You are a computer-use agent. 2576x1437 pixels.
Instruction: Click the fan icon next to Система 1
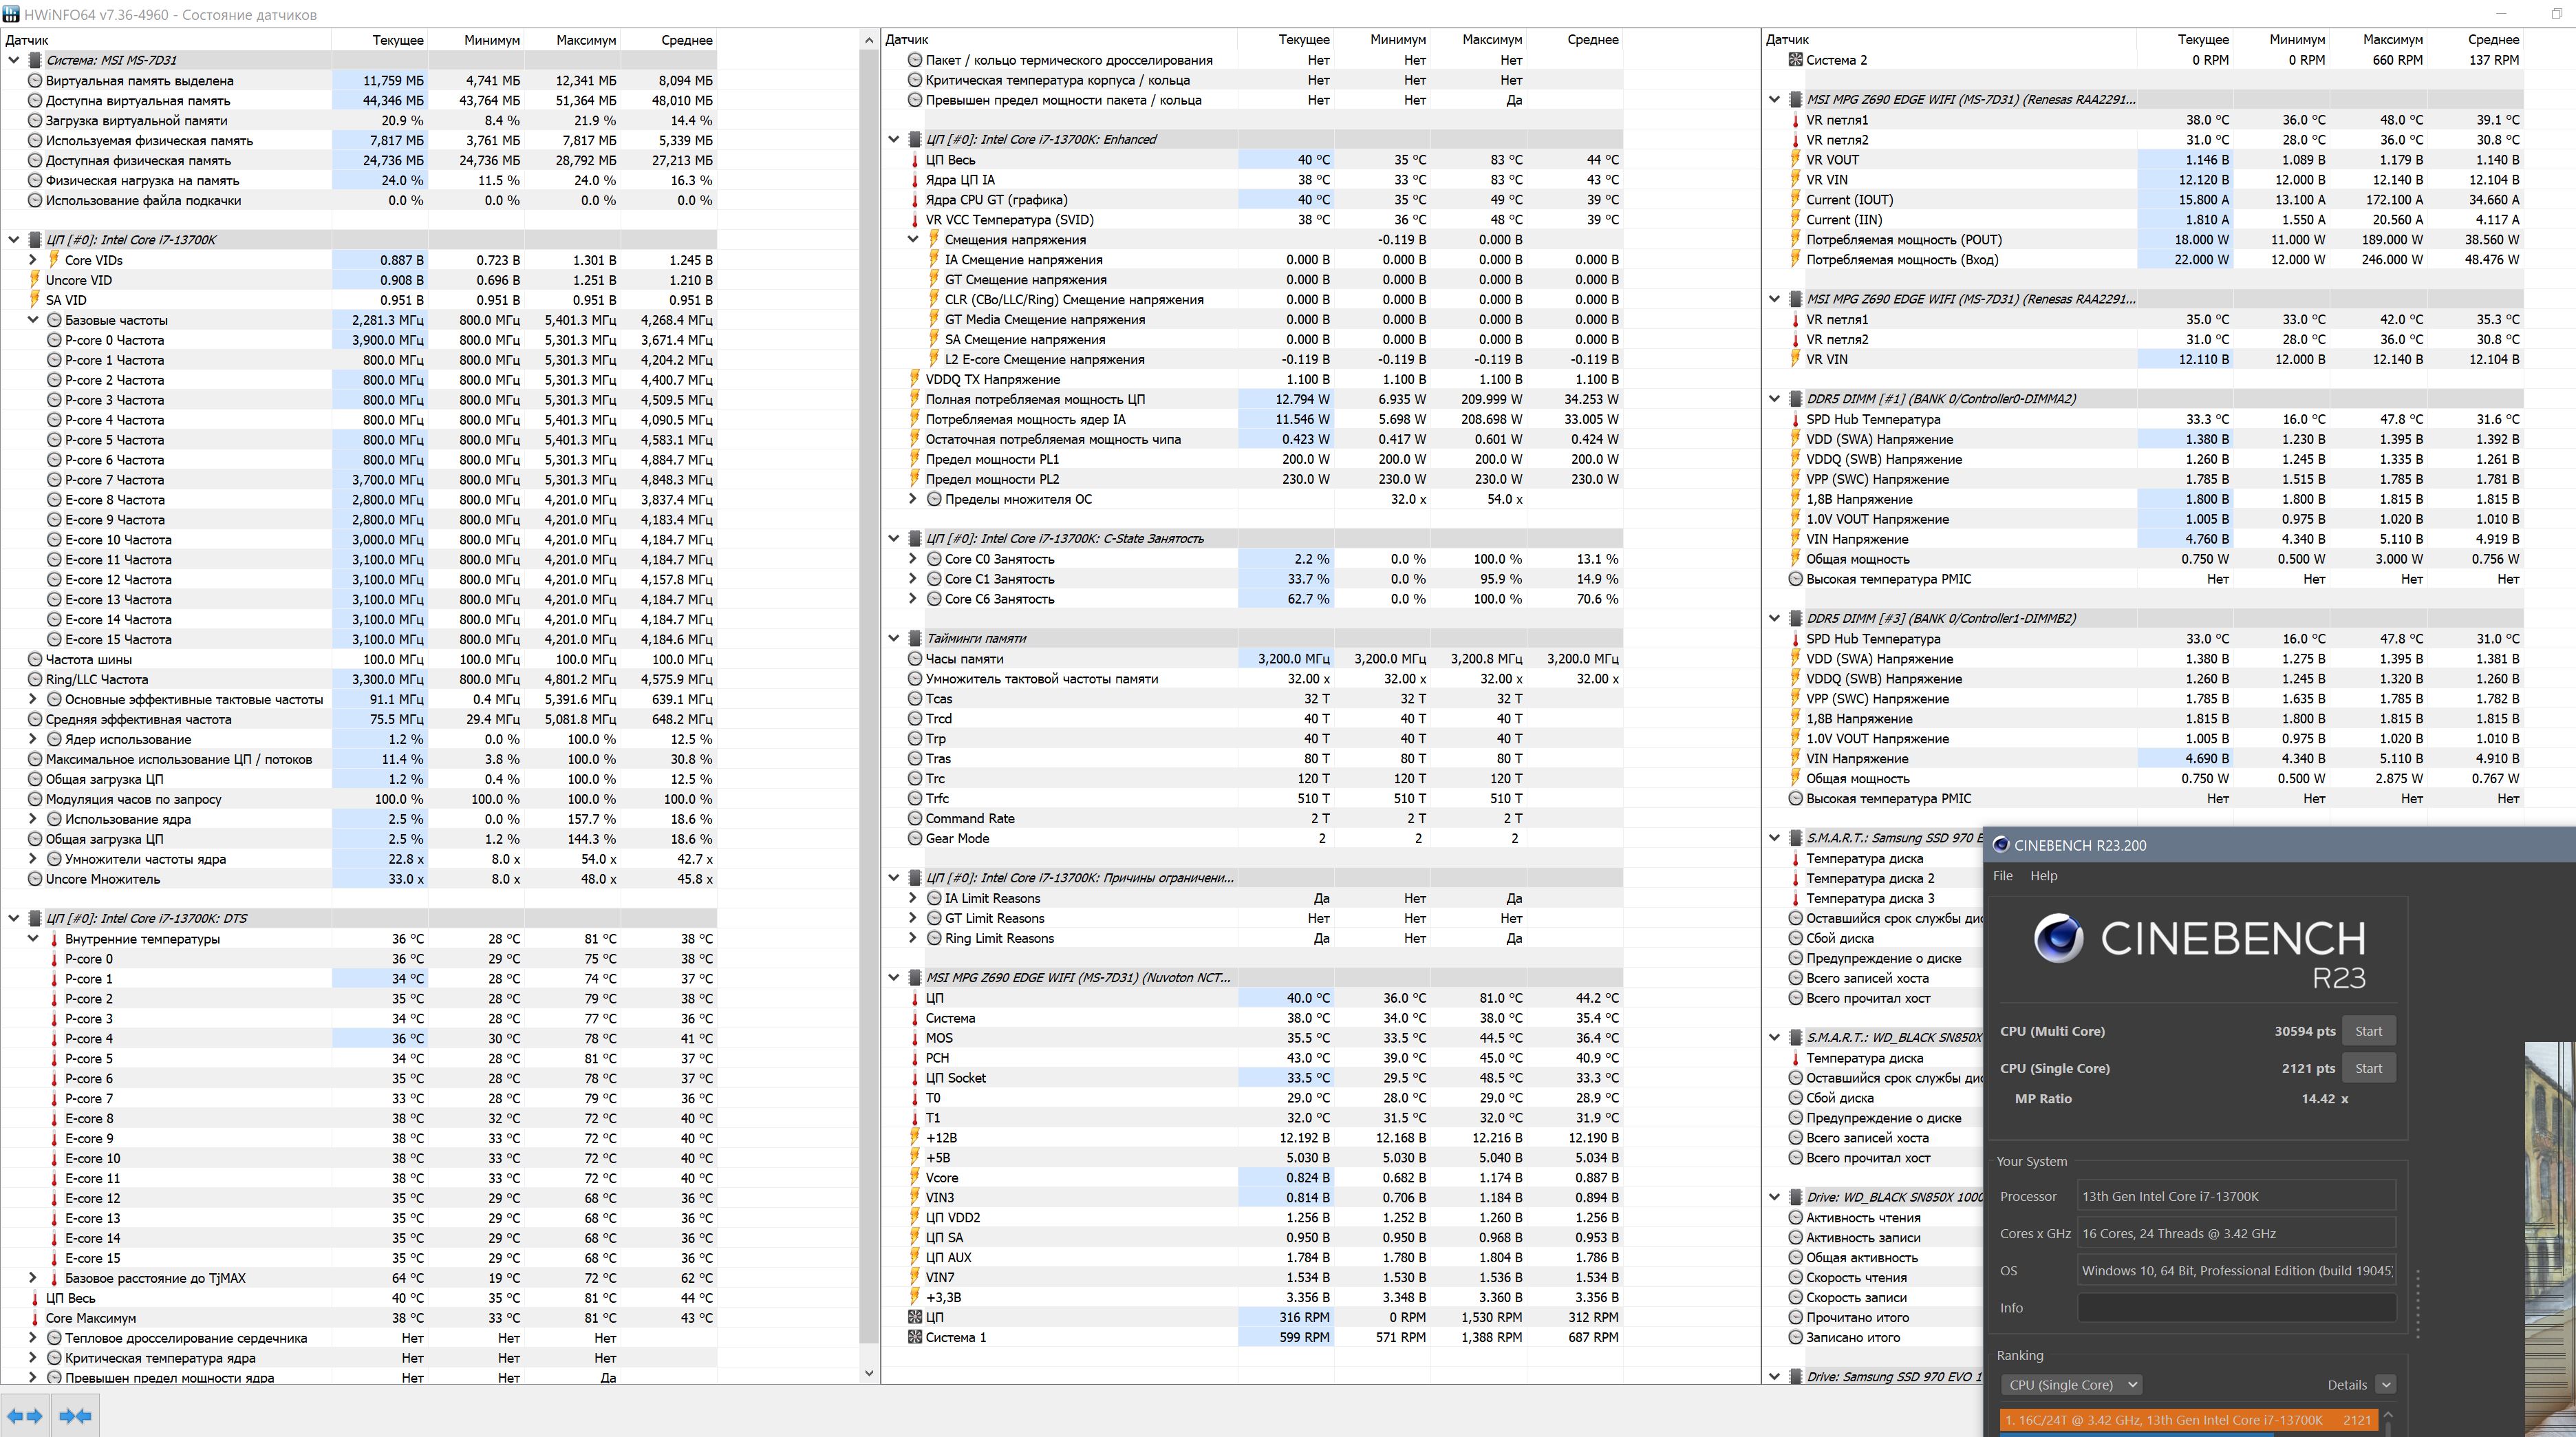[914, 1338]
